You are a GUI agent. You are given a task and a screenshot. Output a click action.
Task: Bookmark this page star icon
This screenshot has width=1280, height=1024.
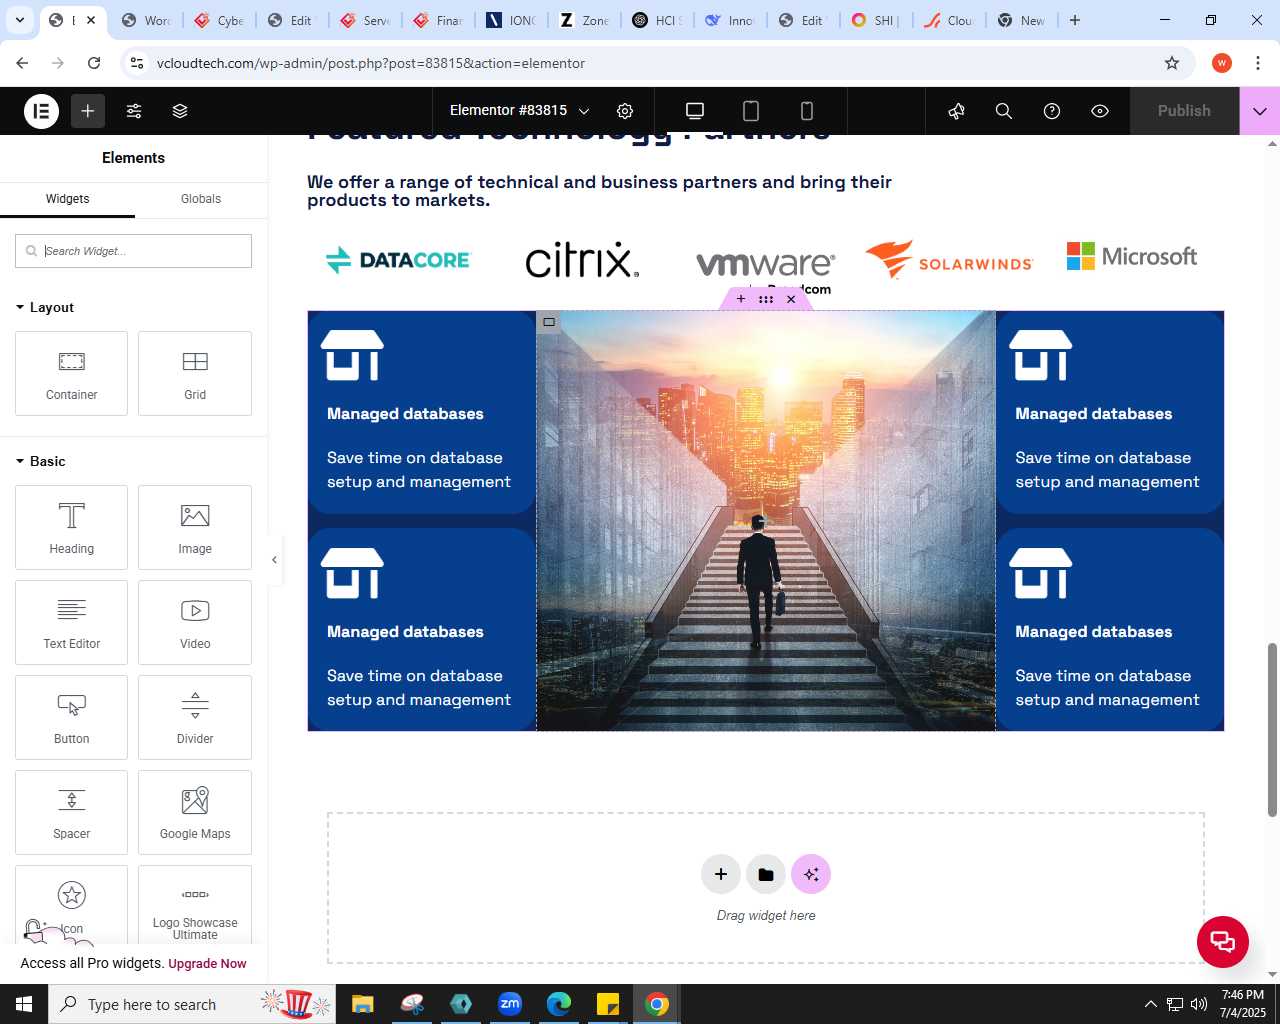tap(1172, 63)
